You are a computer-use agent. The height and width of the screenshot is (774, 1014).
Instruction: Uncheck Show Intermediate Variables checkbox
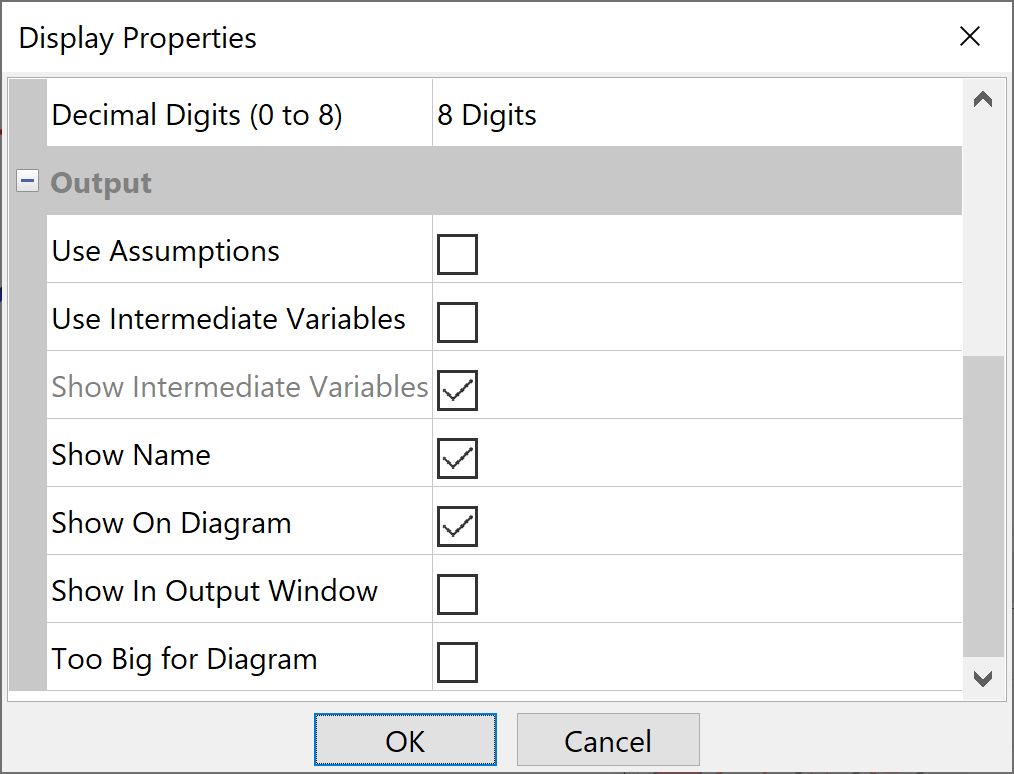[x=457, y=390]
